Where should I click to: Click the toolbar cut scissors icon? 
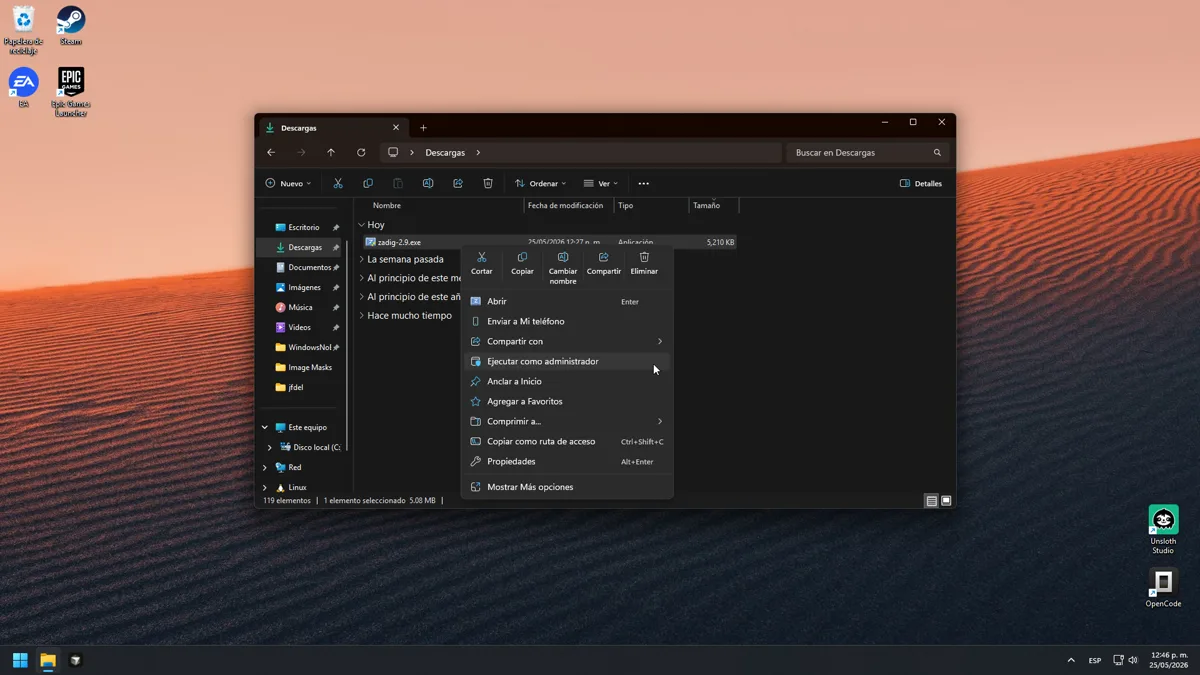[x=338, y=183]
